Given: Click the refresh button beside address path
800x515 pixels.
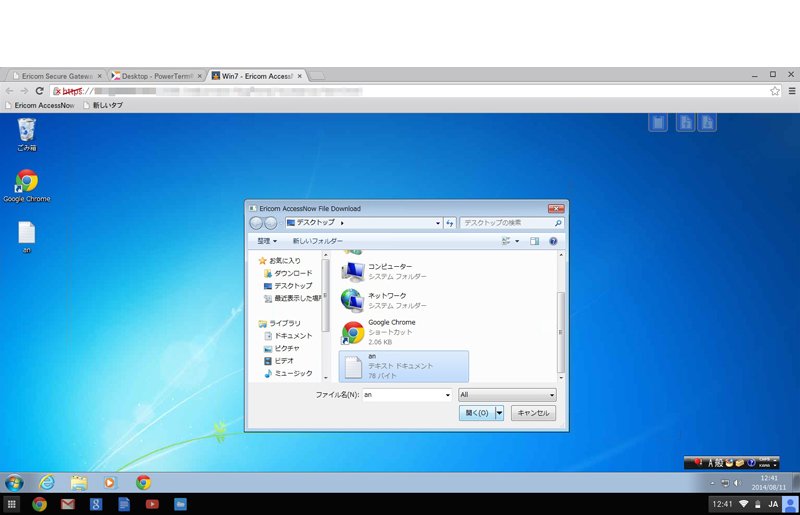Looking at the screenshot, I should point(449,223).
